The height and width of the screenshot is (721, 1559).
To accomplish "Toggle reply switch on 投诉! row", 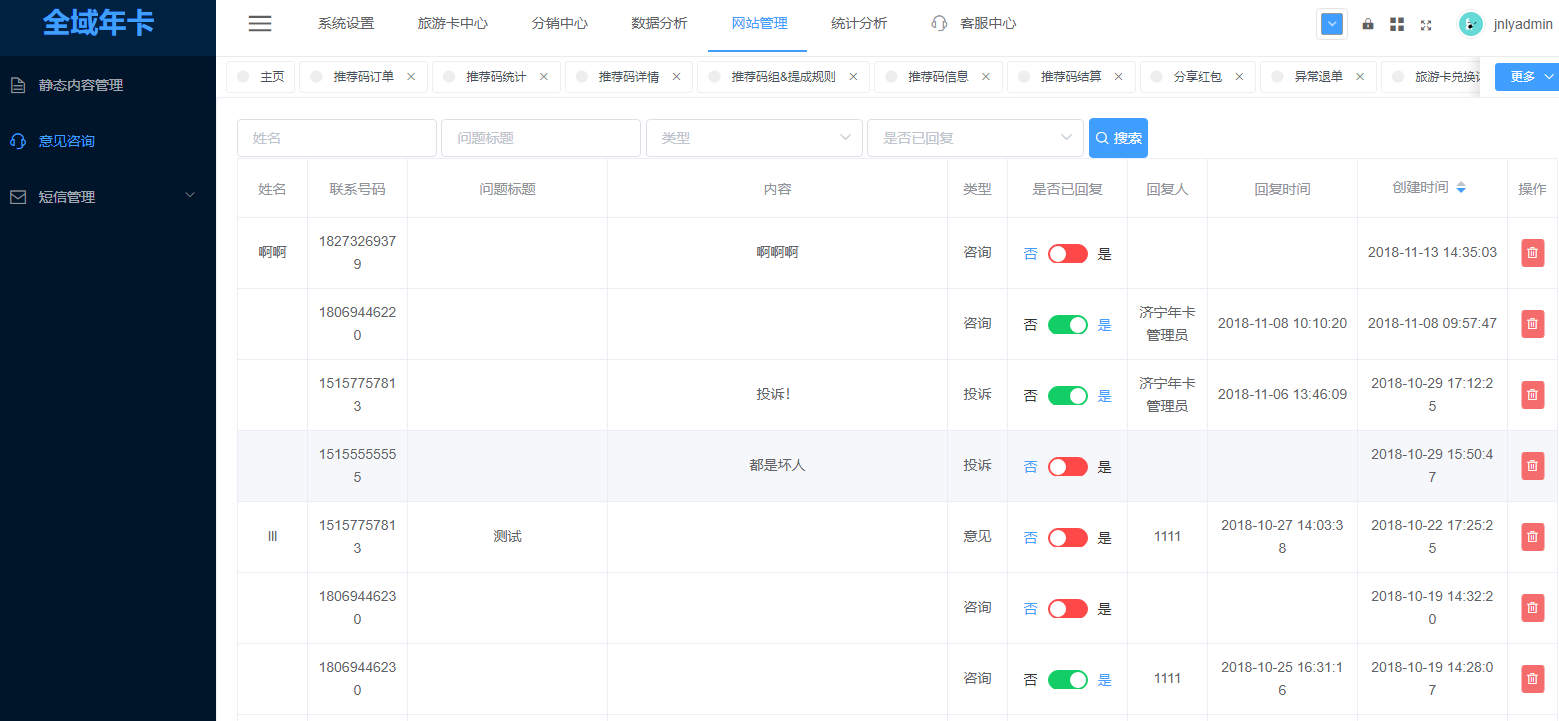I will pyautogui.click(x=1067, y=396).
